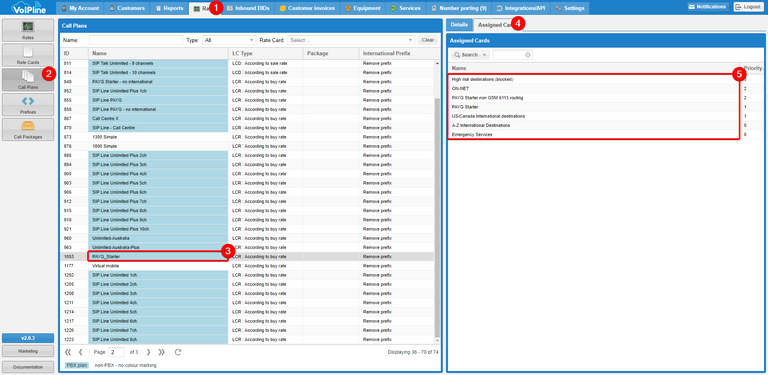Select the 1300 Simple plan
The image size is (768, 375).
pos(246,137)
